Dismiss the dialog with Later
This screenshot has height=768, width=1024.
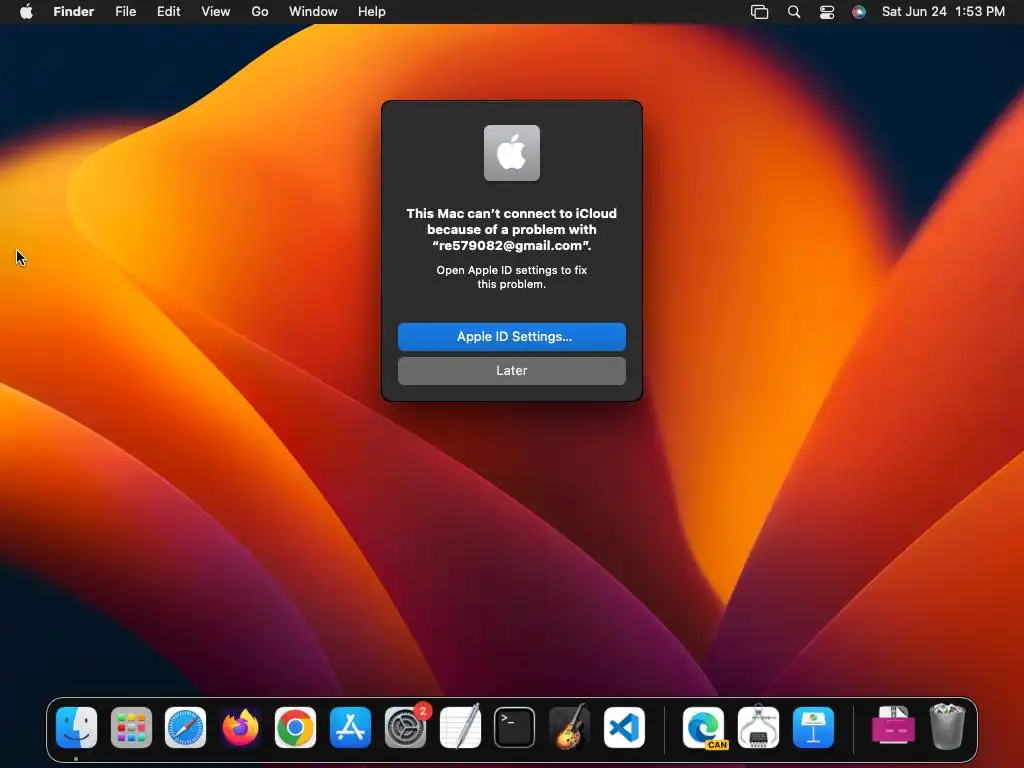click(x=512, y=370)
